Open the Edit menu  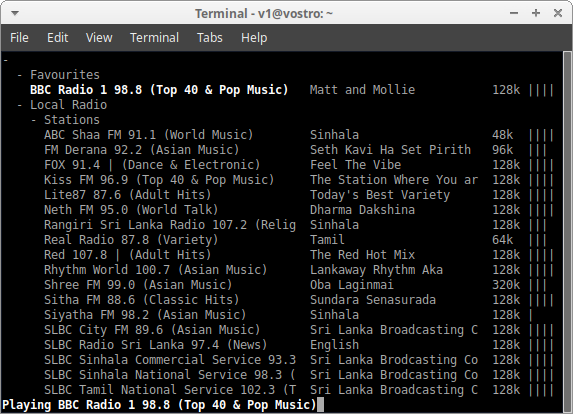tap(57, 38)
